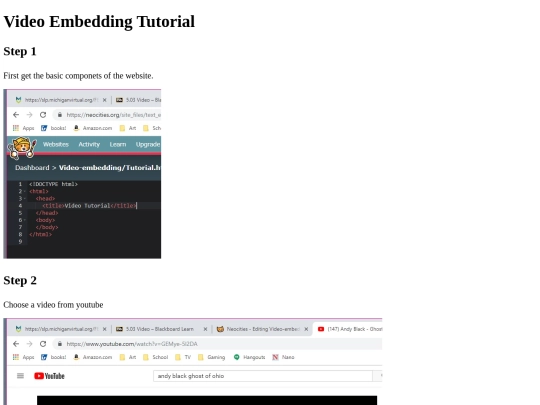Click the DOCTYPE html code line
Viewport: 540px width, 405px height.
(x=53, y=184)
